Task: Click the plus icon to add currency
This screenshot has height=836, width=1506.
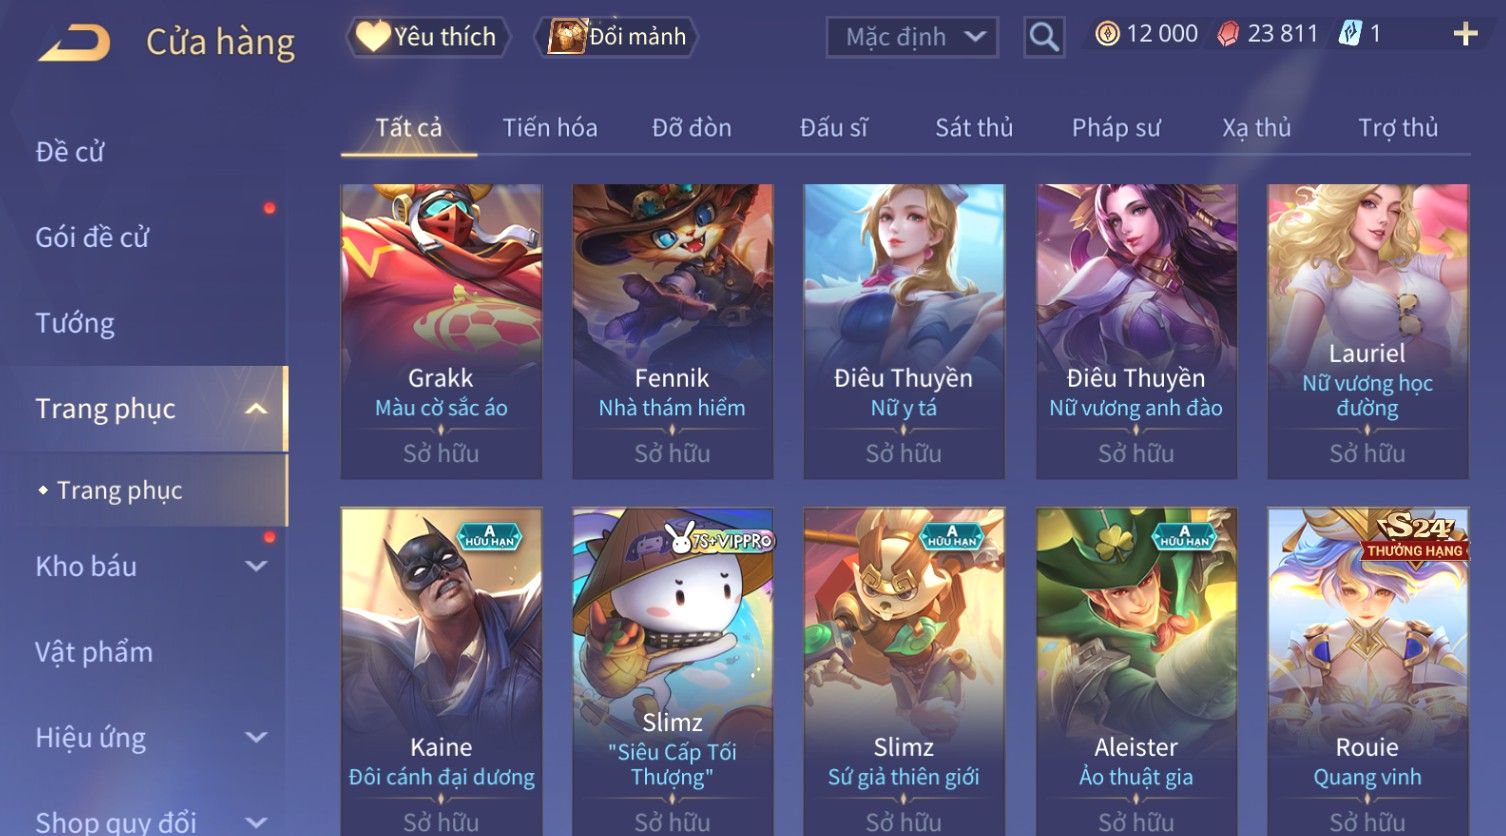Action: click(1465, 34)
